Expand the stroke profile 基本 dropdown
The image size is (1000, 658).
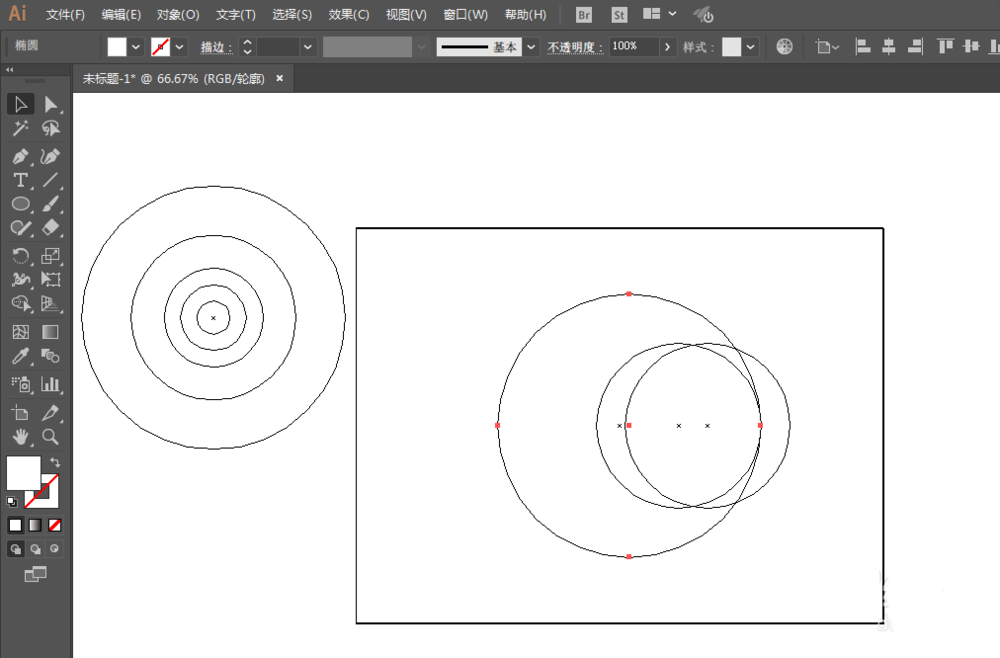click(531, 47)
